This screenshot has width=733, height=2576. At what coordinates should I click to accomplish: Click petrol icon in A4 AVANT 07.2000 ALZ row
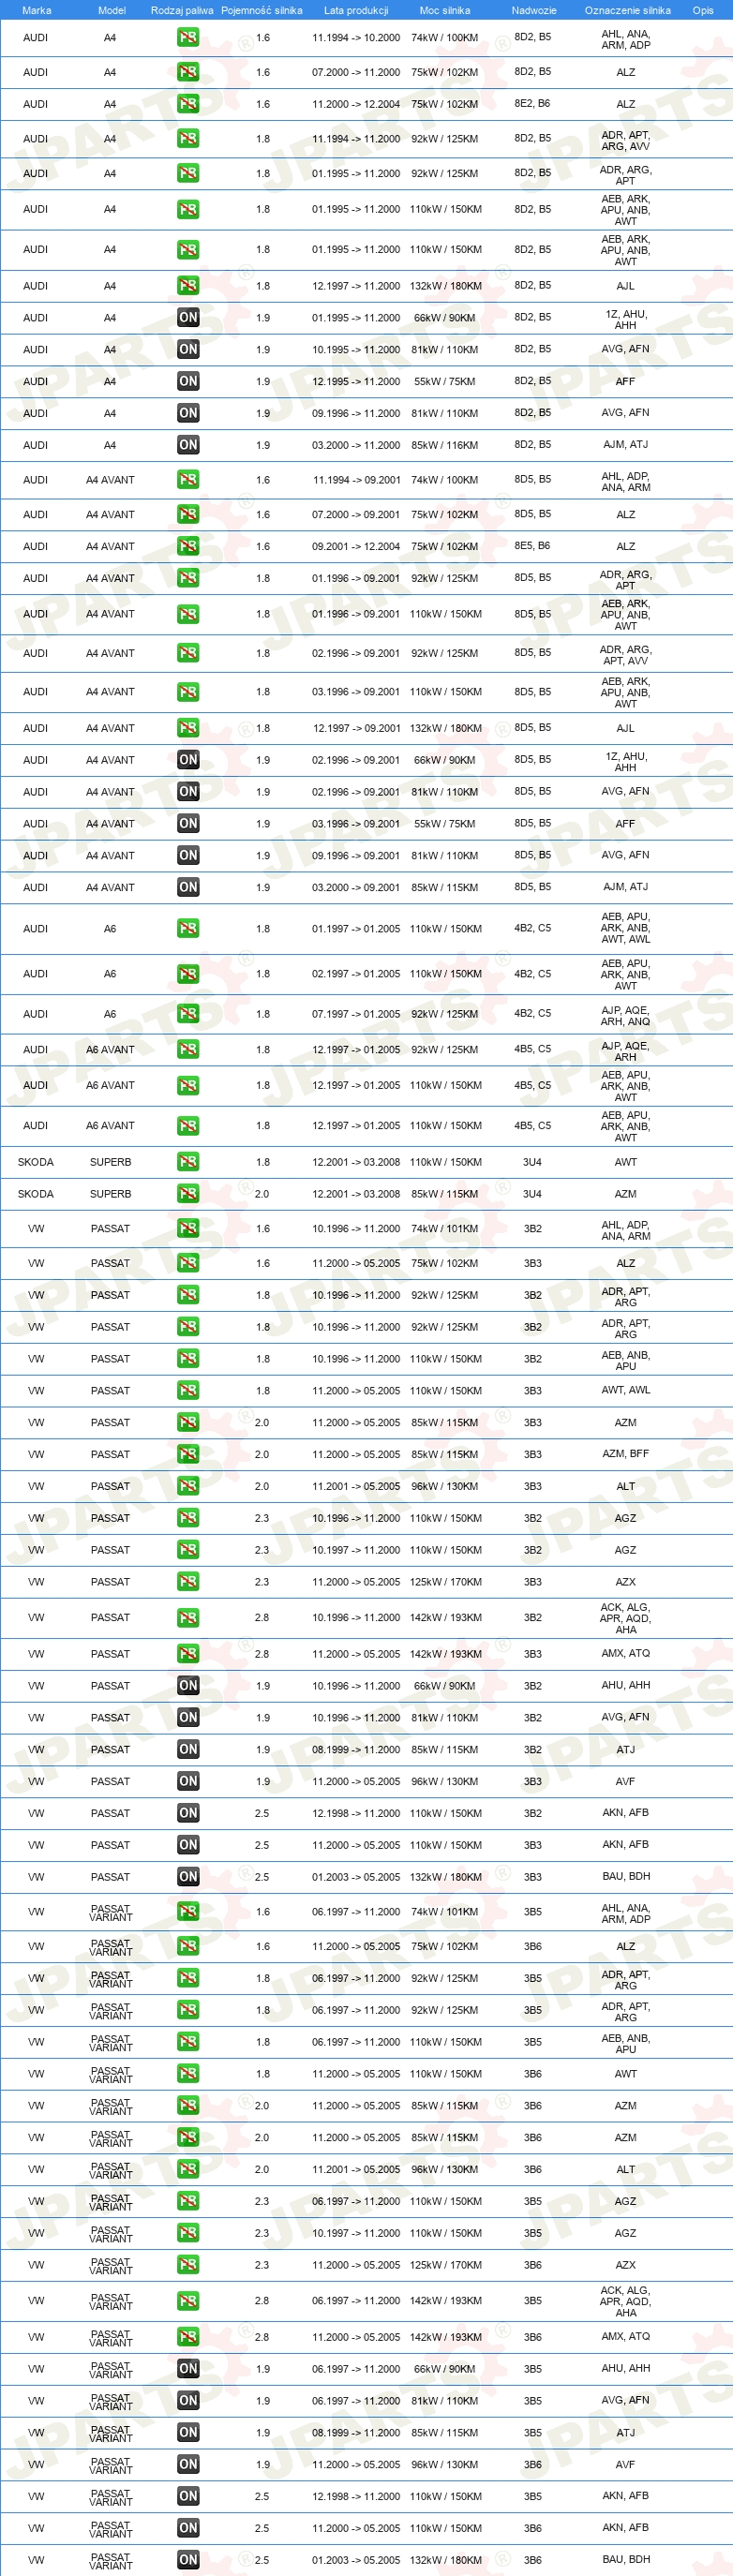point(188,514)
